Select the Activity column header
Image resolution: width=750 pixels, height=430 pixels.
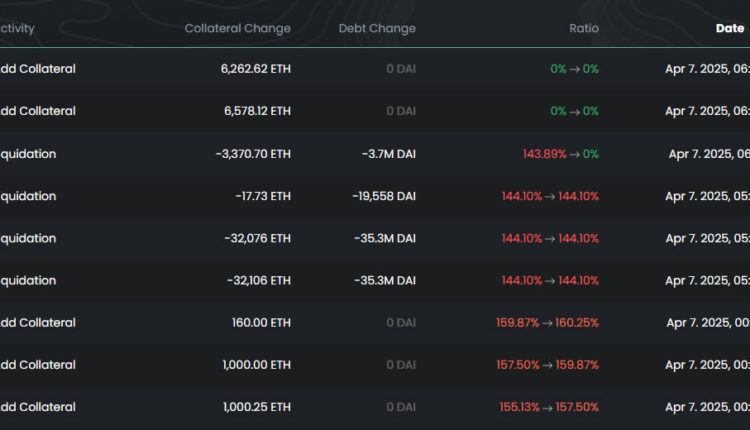18,28
